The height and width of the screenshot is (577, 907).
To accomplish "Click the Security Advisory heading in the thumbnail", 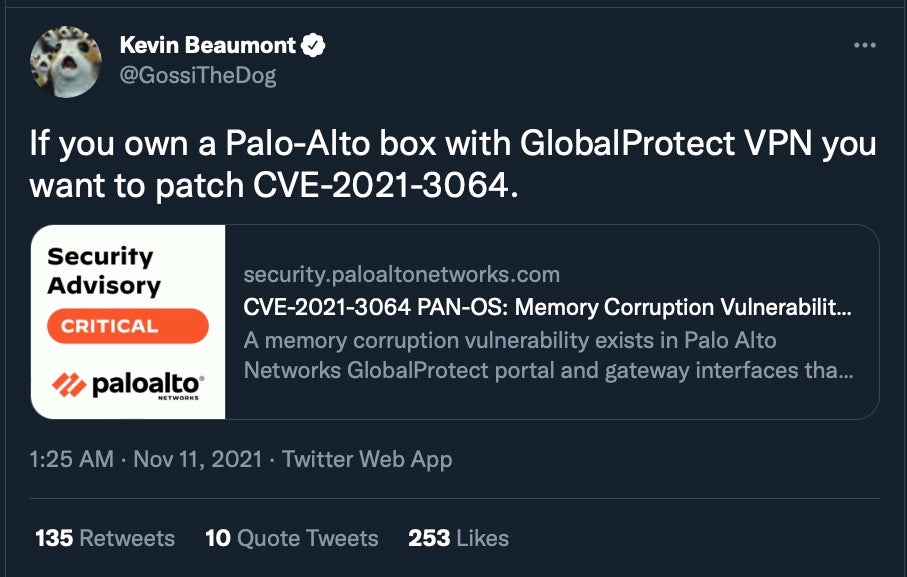I will (x=104, y=270).
